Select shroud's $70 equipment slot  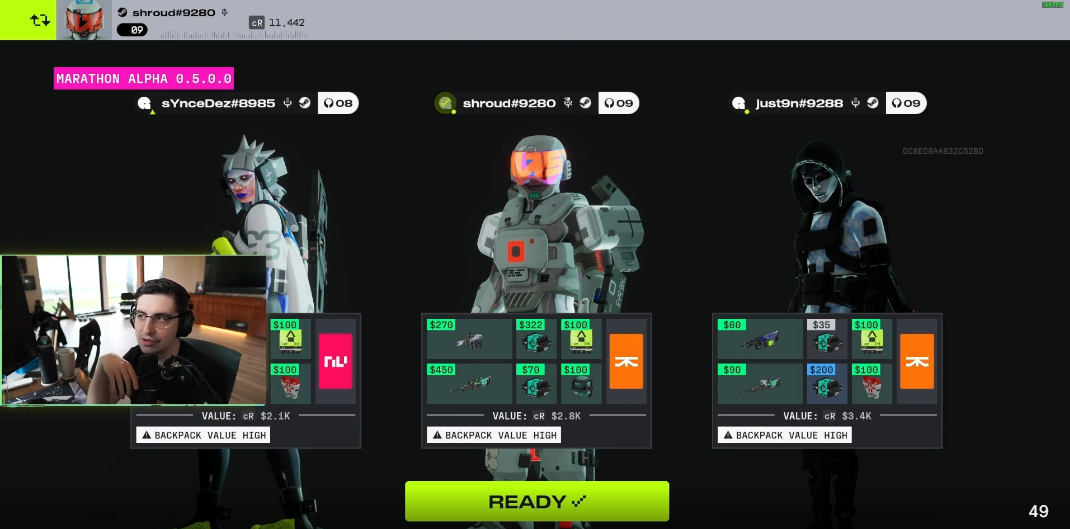(536, 383)
